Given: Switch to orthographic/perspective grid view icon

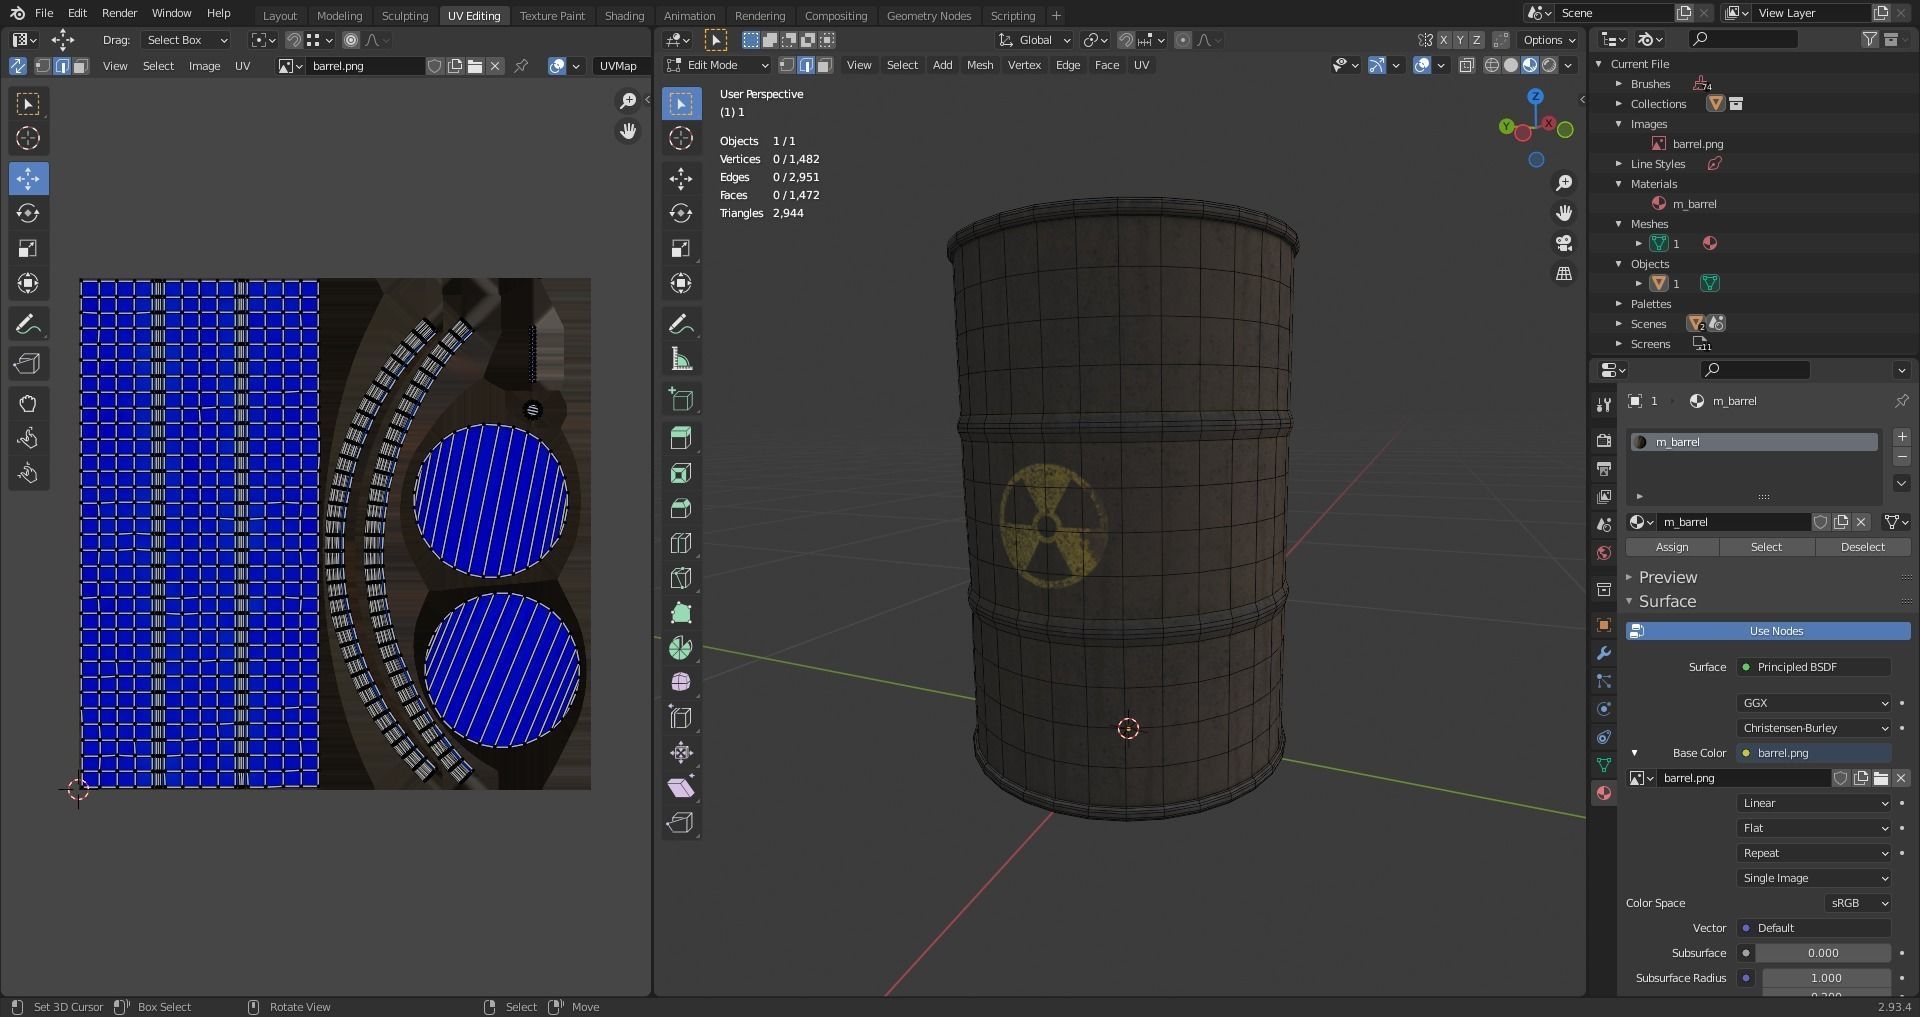Looking at the screenshot, I should point(1564,273).
